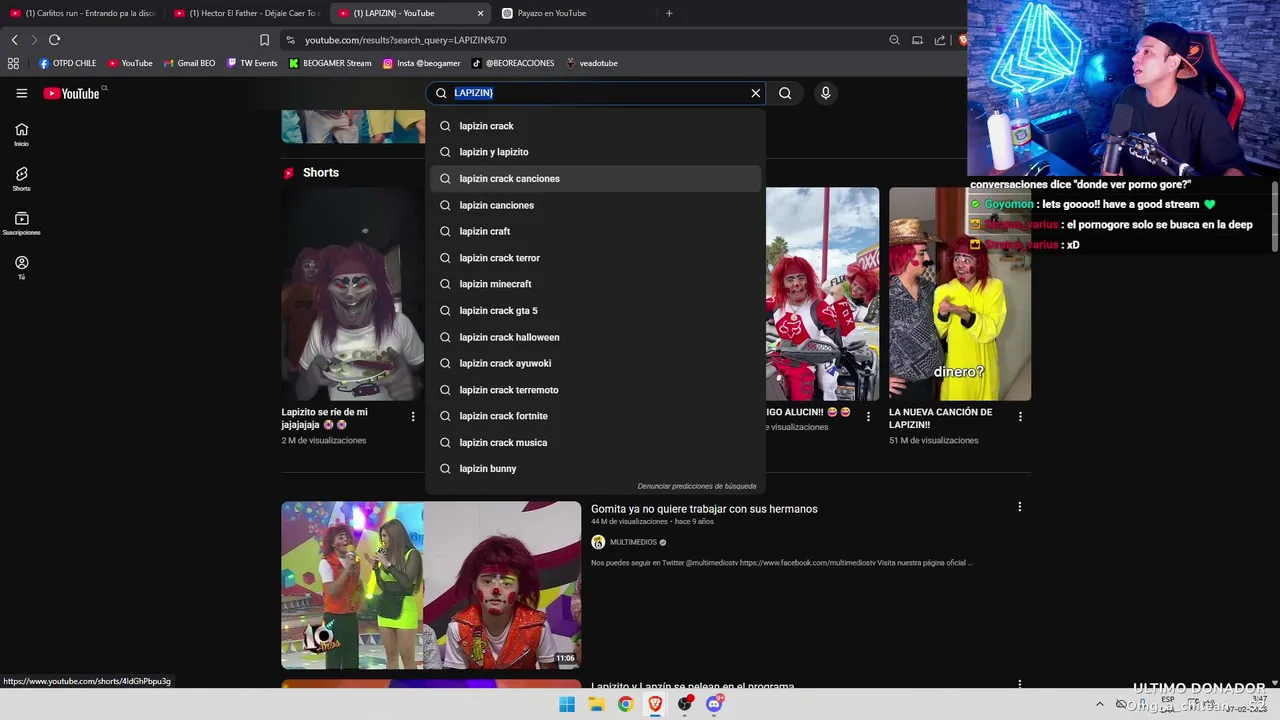The height and width of the screenshot is (720, 1280).
Task: Open the Tú profile sidebar icon
Action: (21, 267)
